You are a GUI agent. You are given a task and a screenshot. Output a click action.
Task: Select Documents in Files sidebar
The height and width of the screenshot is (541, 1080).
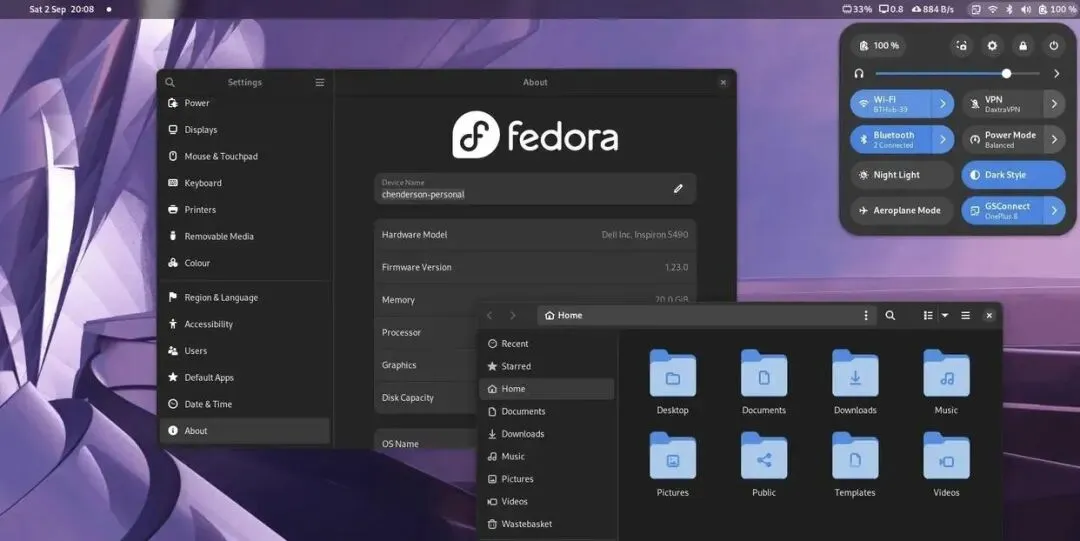tap(547, 411)
